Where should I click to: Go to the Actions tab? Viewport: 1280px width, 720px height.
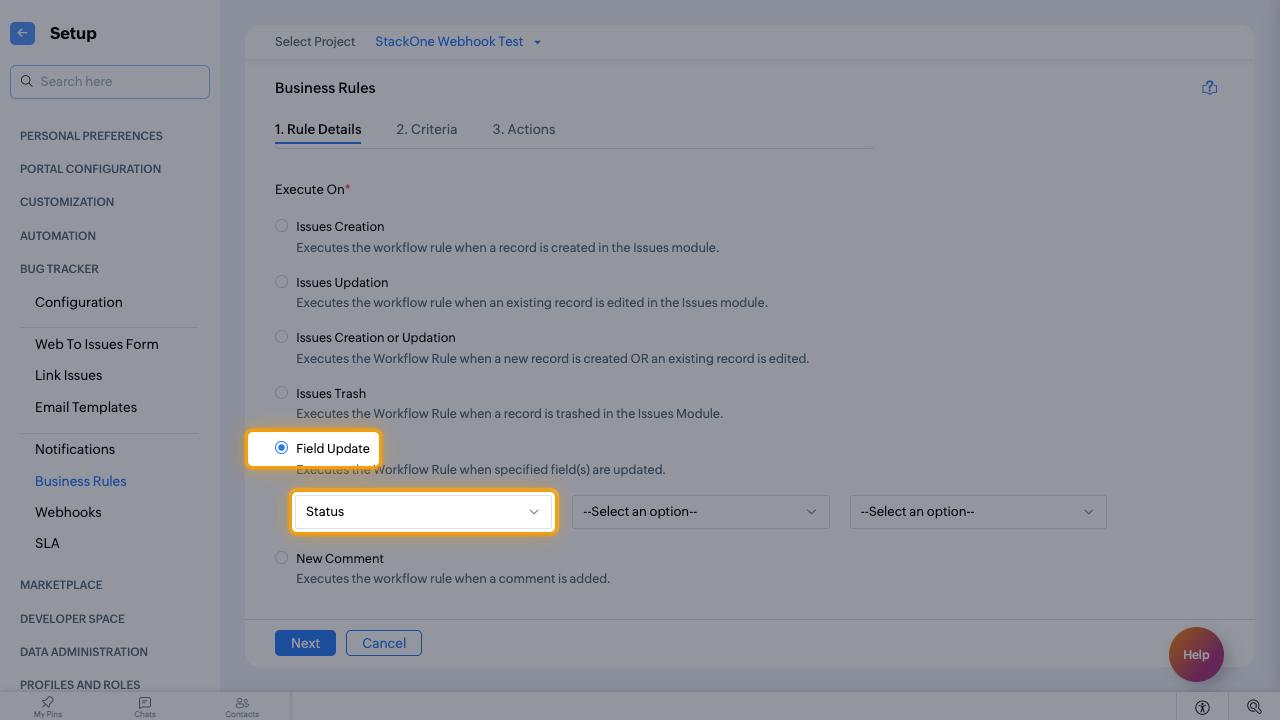click(x=524, y=129)
